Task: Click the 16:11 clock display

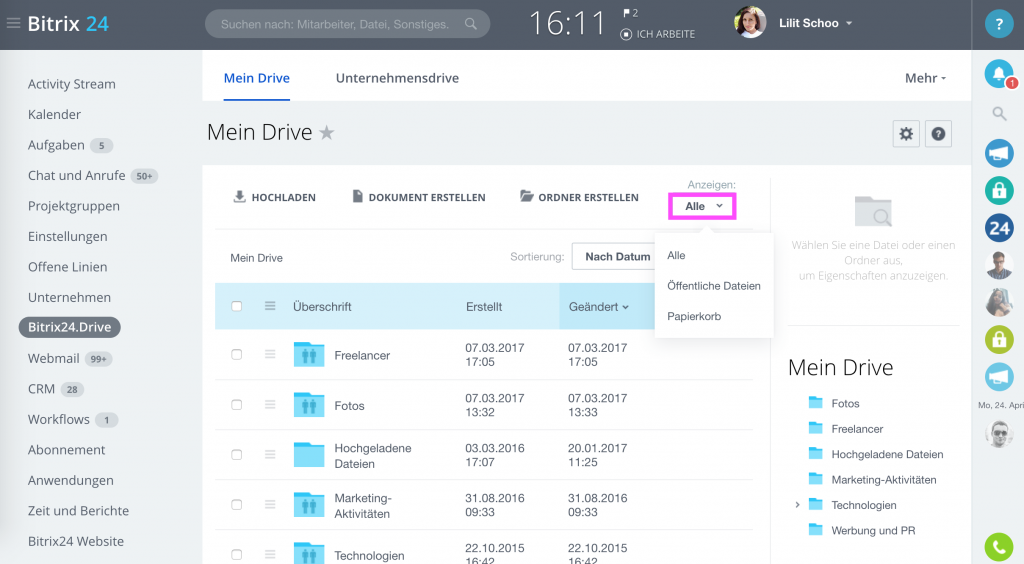Action: [x=567, y=24]
